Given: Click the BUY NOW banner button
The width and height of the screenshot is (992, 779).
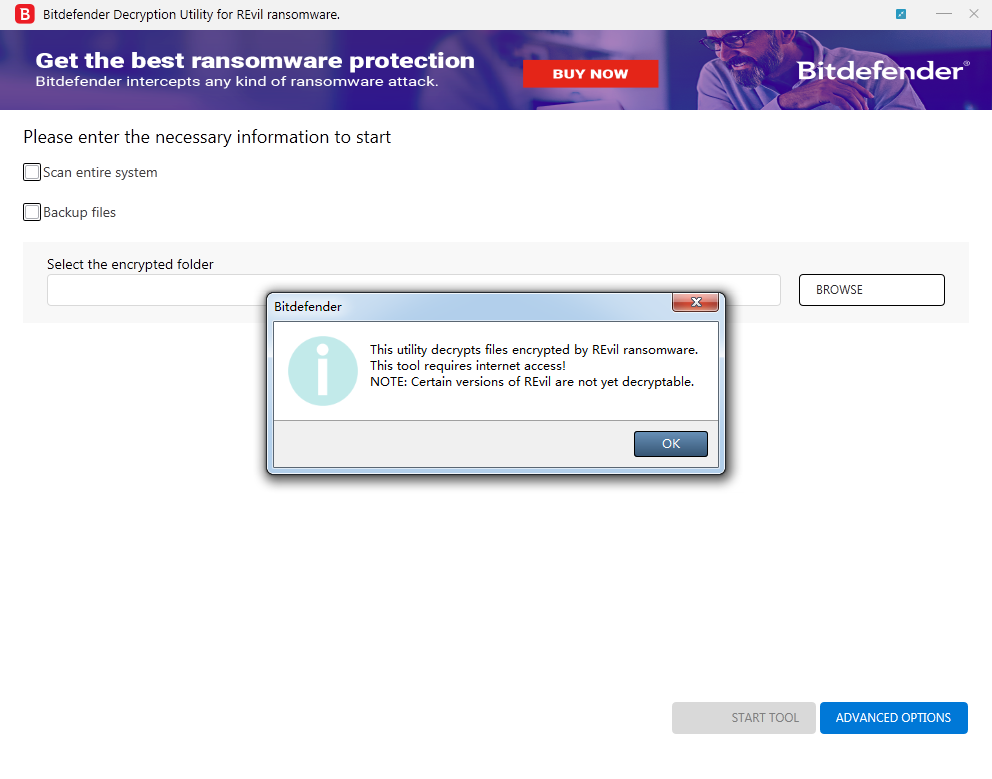Looking at the screenshot, I should click(x=590, y=73).
